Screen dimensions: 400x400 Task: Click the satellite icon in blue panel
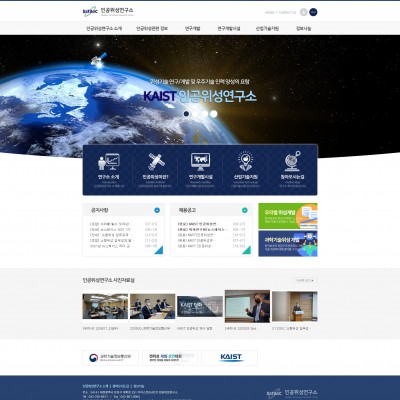point(156,162)
